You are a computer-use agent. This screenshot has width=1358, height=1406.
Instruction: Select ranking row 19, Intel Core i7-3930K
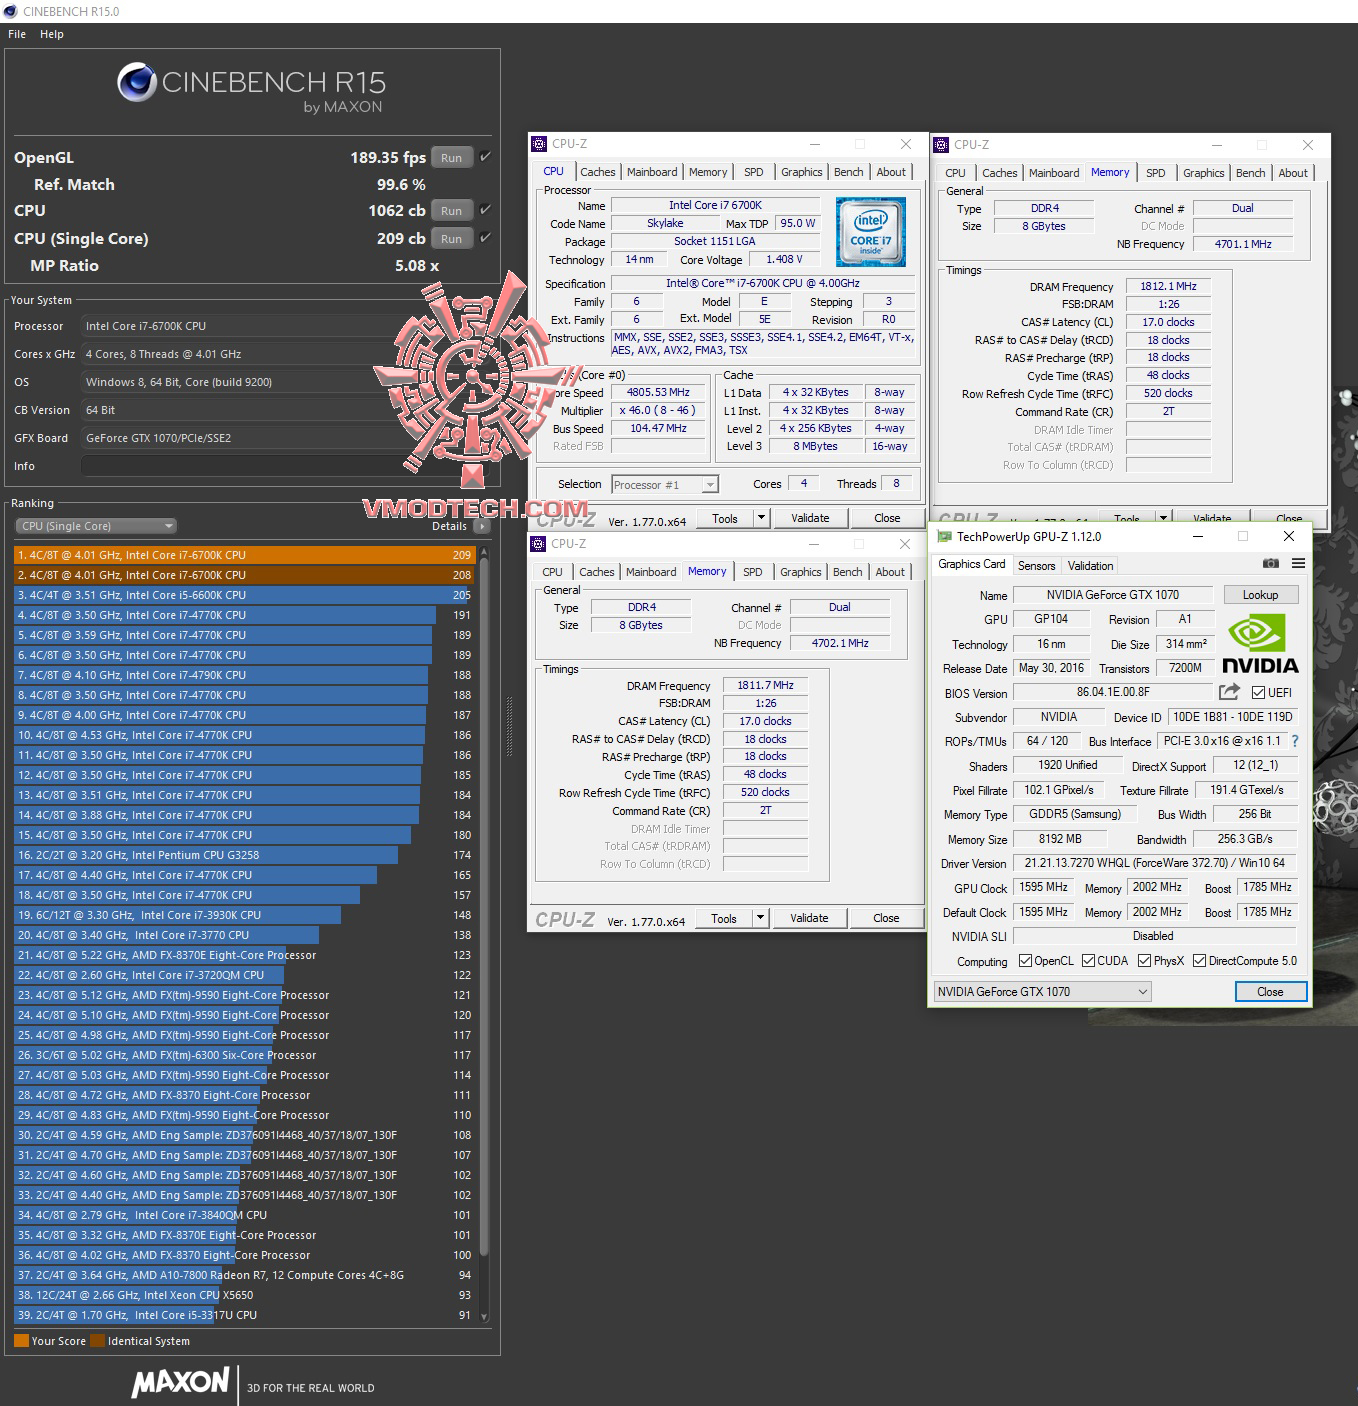(245, 915)
